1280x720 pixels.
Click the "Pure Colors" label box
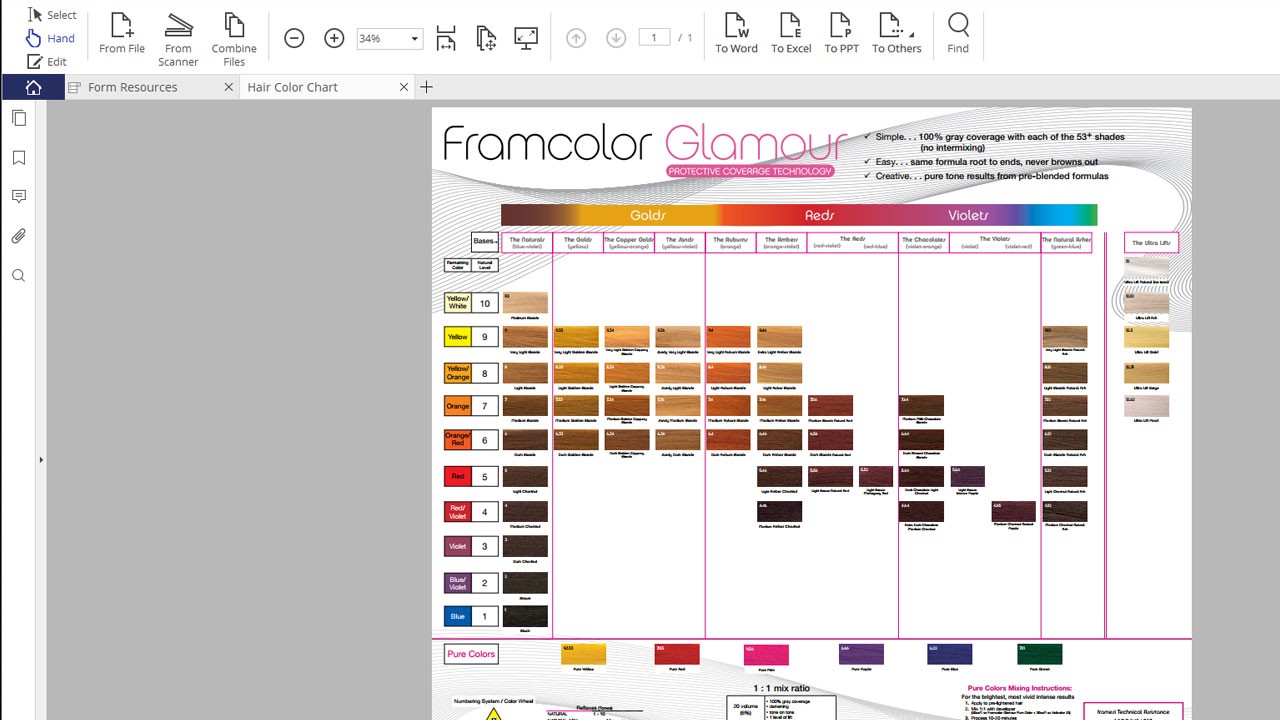click(471, 654)
